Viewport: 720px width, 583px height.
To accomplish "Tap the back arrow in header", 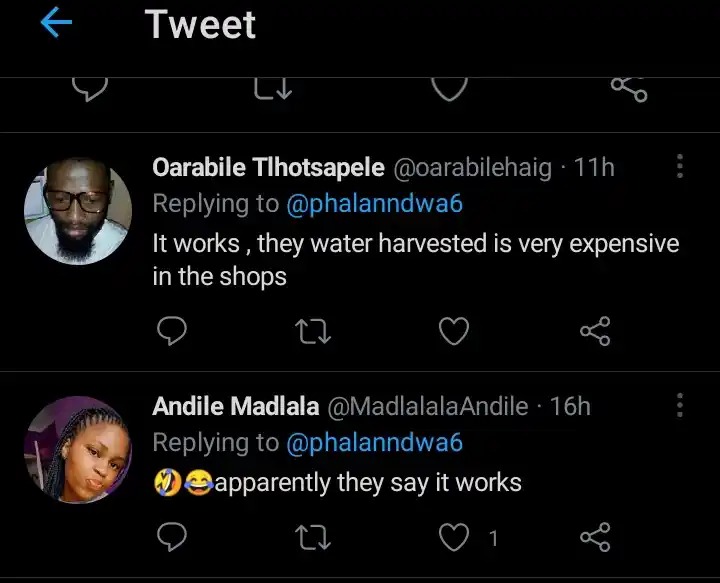I will (56, 25).
